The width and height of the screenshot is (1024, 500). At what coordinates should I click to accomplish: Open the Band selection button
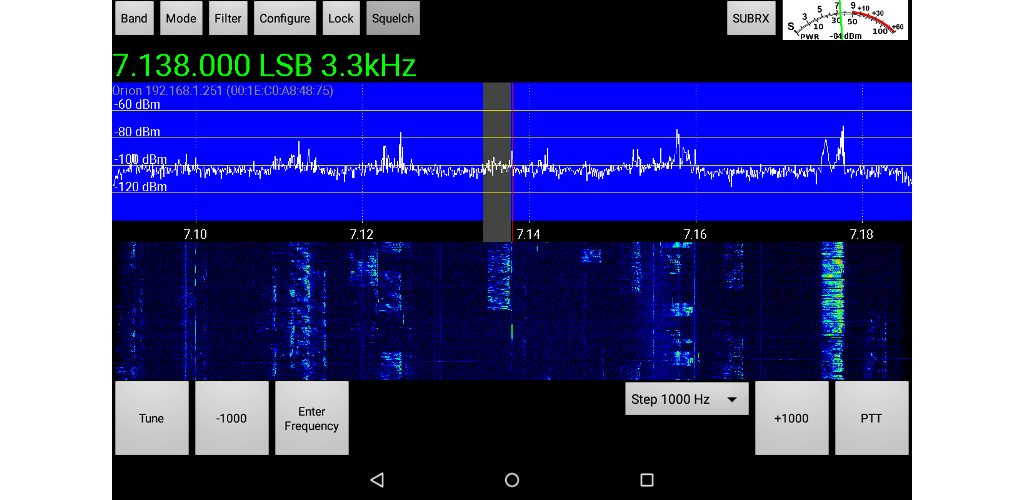pos(134,18)
